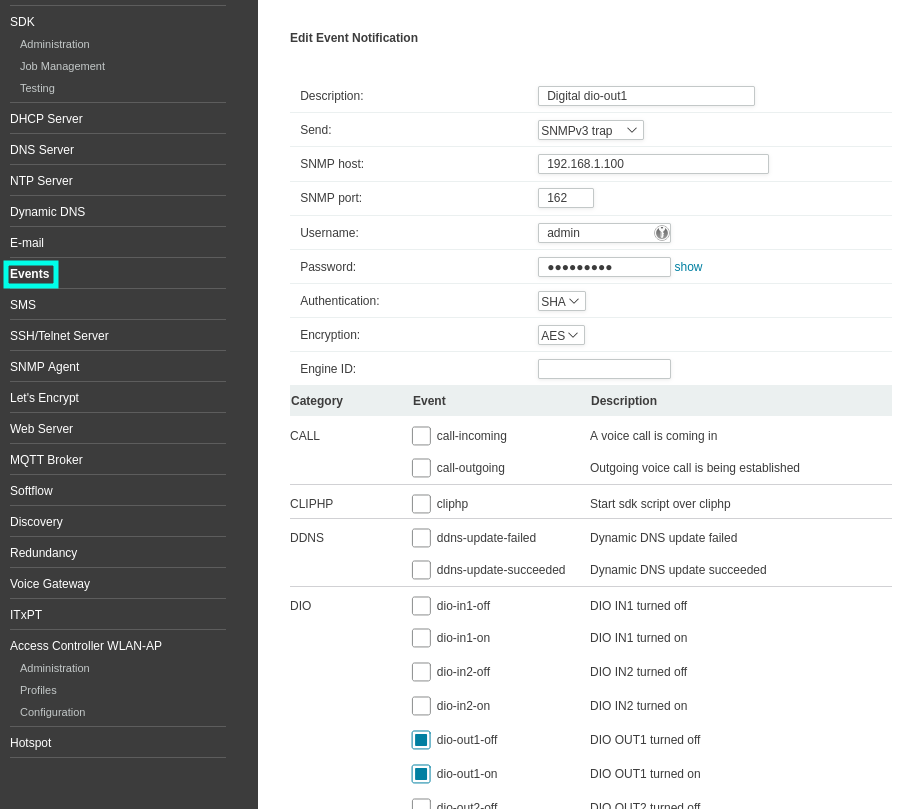Viewport: 904px width, 809px height.
Task: Go to SDK Administration
Action: click(55, 44)
